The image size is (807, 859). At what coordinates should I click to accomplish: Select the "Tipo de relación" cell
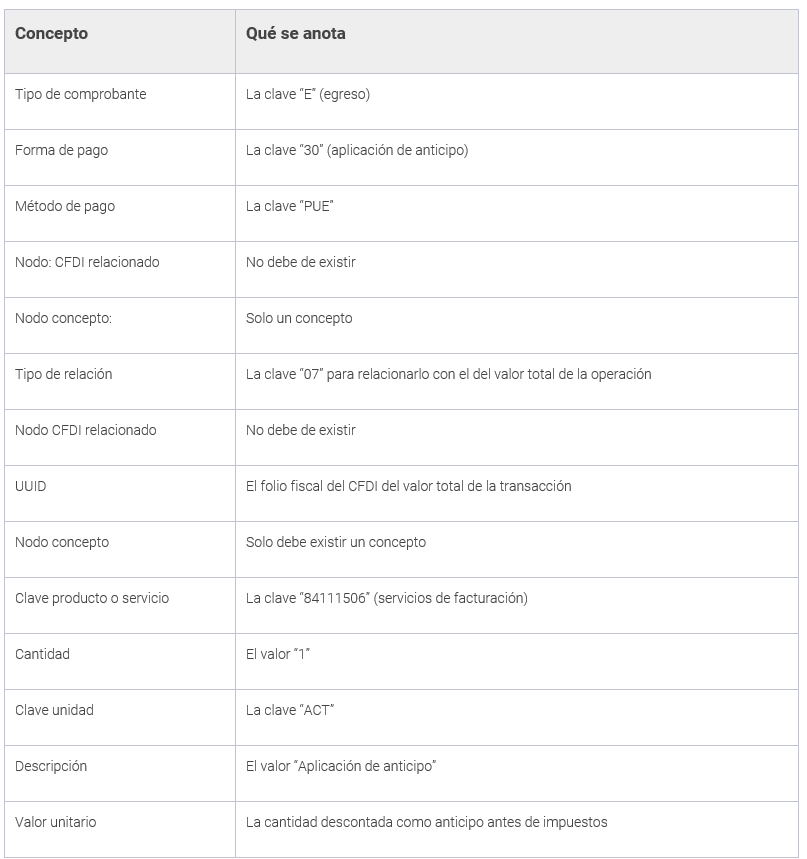[x=64, y=374]
